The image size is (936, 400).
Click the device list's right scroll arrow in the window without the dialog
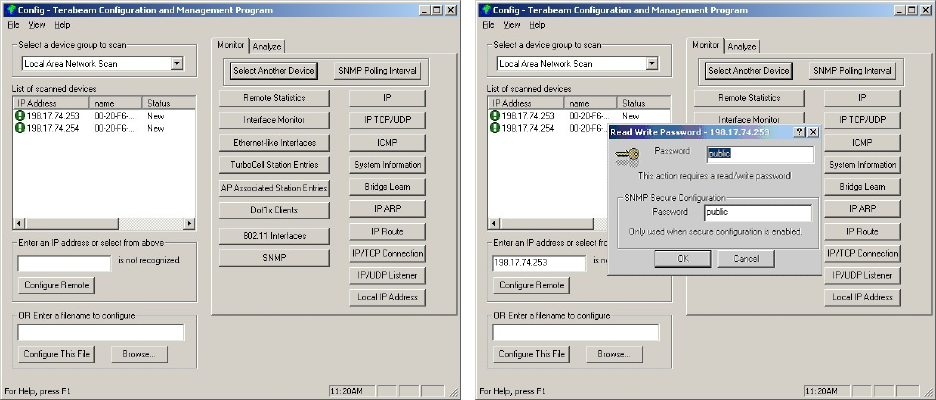point(189,223)
